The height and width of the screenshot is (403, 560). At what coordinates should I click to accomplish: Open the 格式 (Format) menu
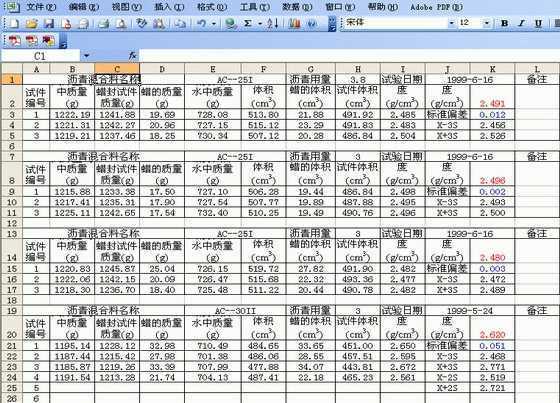click(x=212, y=6)
